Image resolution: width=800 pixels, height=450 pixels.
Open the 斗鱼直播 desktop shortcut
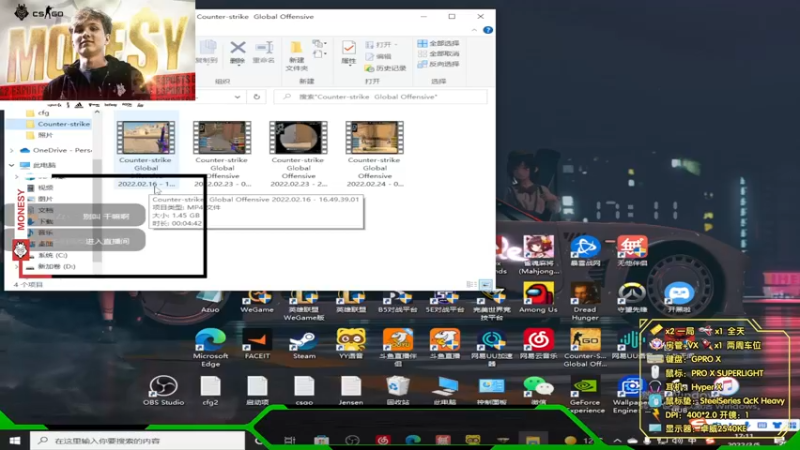444,344
